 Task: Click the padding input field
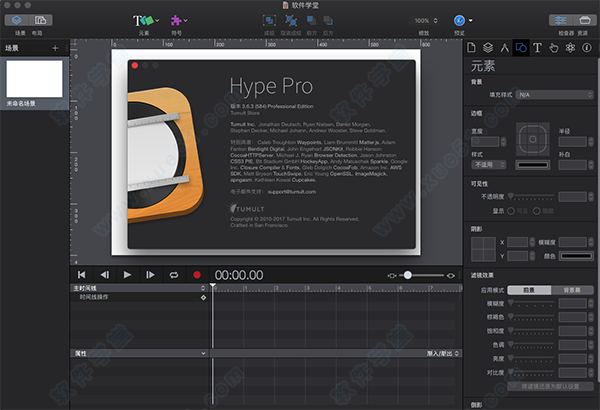click(x=573, y=165)
